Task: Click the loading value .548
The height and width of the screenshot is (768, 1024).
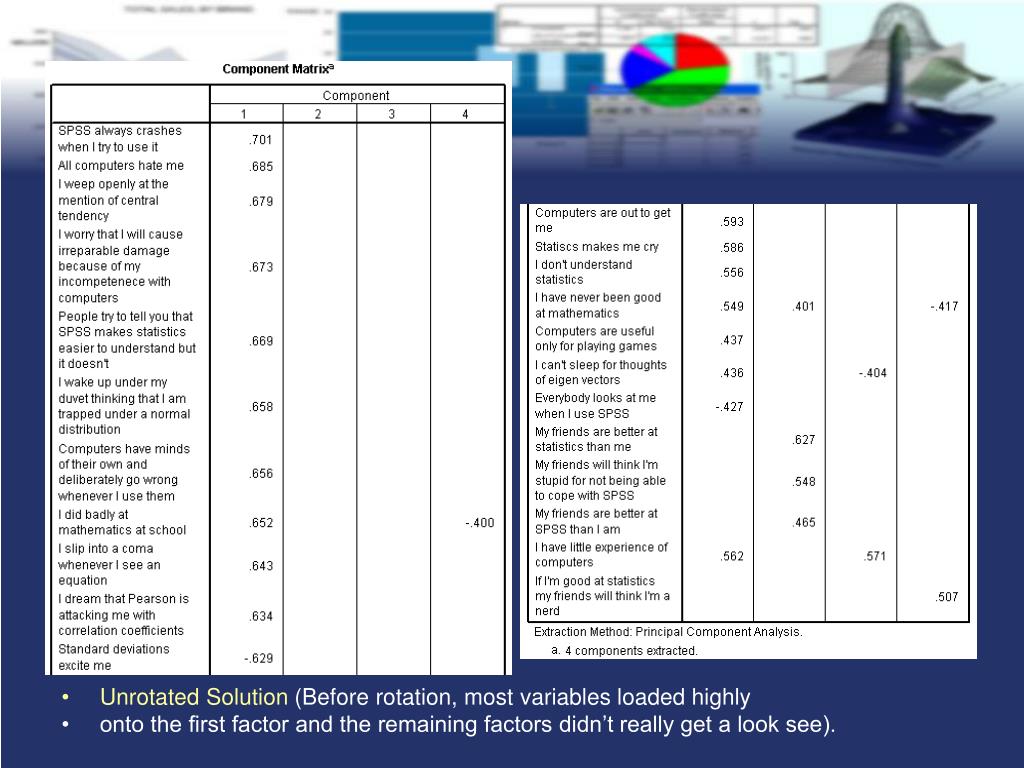Action: point(803,481)
